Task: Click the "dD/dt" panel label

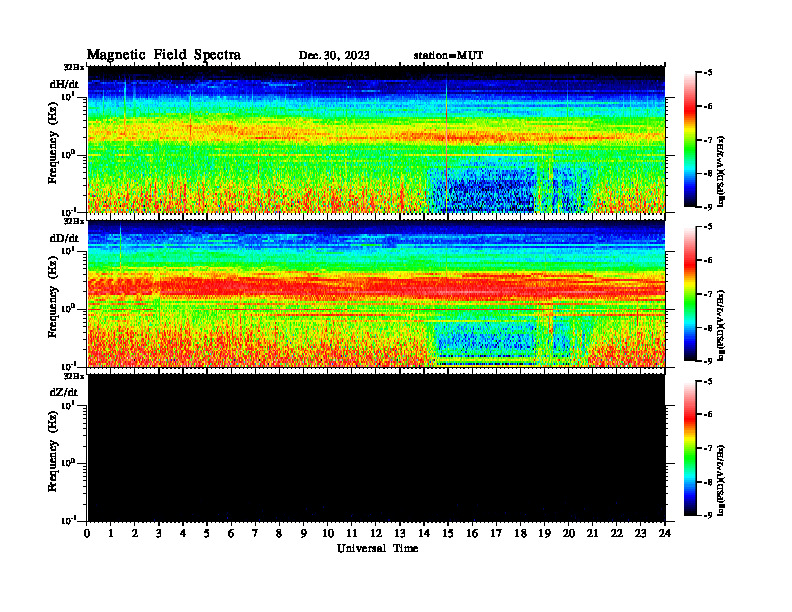Action: pyautogui.click(x=64, y=238)
